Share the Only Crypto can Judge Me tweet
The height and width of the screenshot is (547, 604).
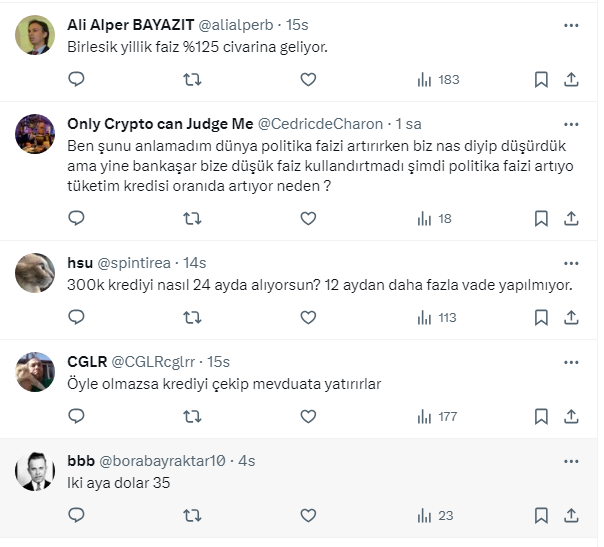click(571, 218)
